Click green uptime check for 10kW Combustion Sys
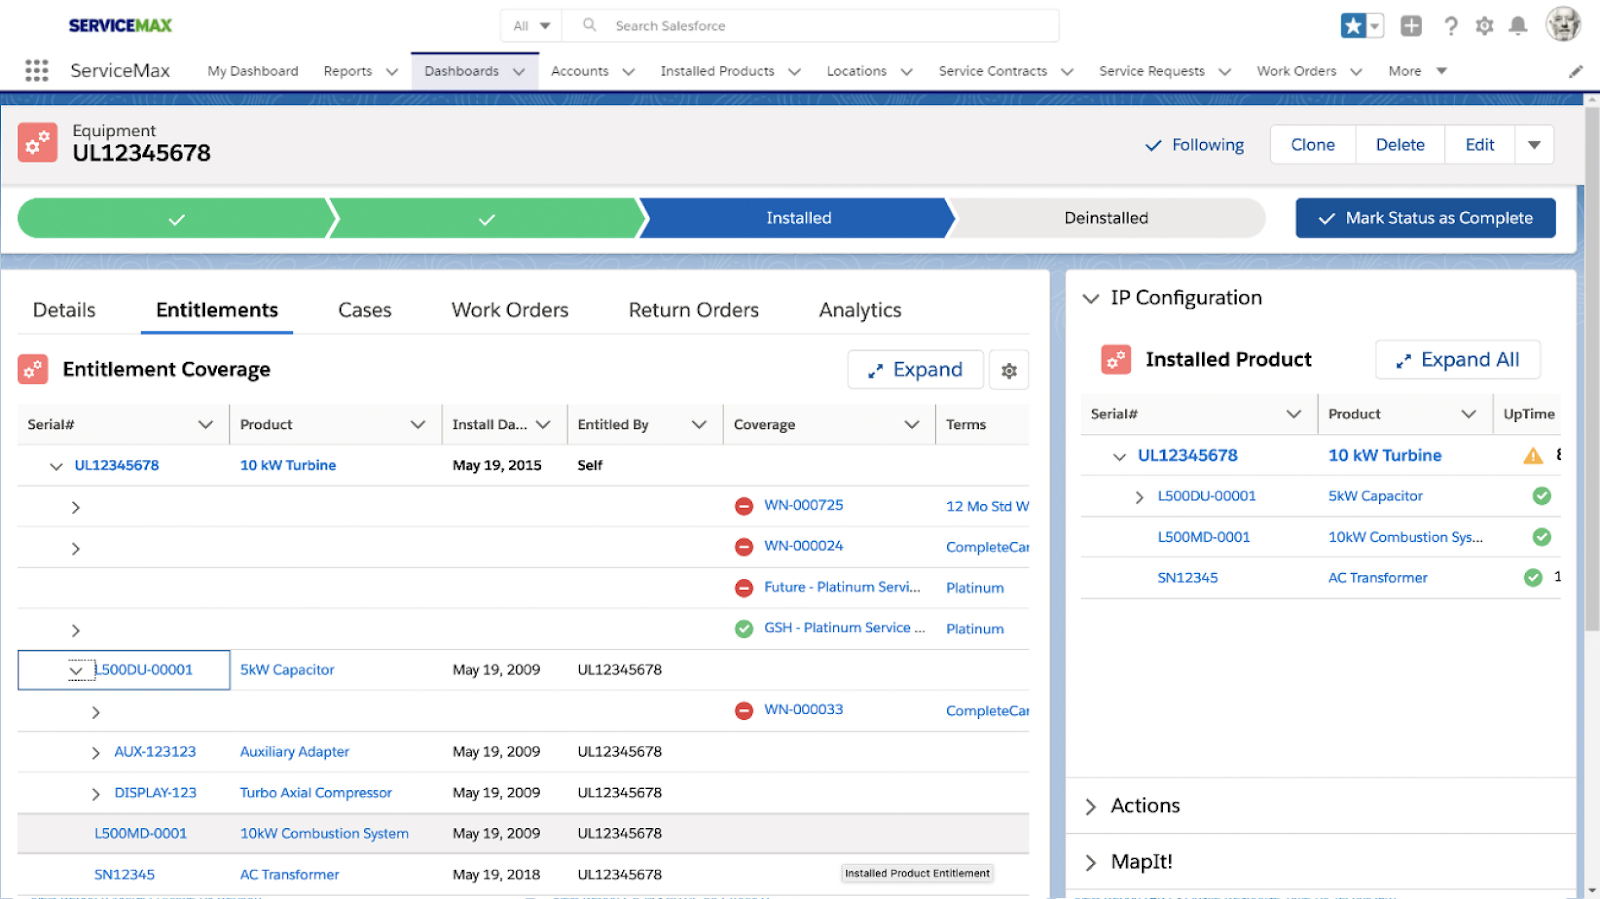This screenshot has height=899, width=1600. point(1542,537)
